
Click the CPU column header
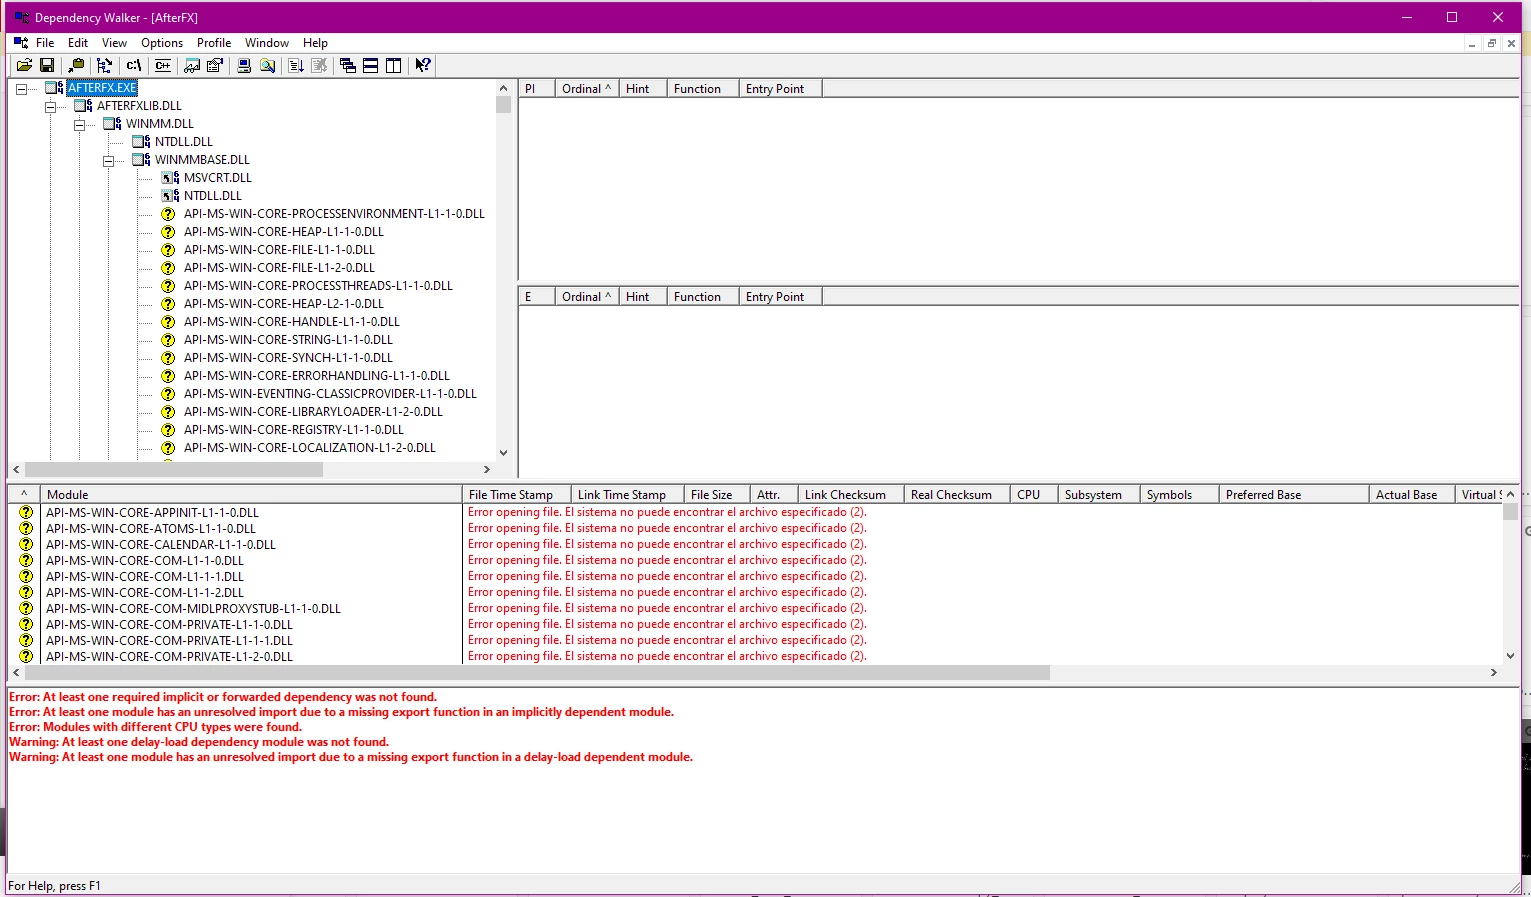(x=1034, y=495)
